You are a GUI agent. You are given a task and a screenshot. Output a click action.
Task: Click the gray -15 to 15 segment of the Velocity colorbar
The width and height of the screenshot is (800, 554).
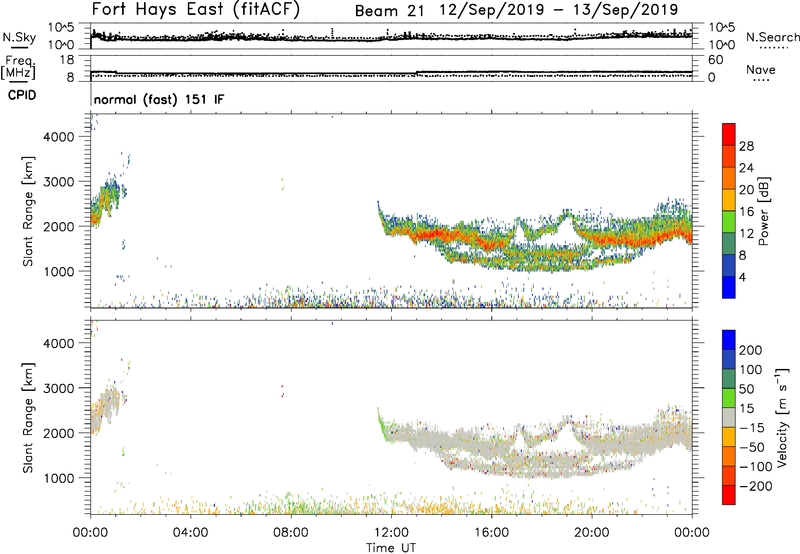(729, 417)
